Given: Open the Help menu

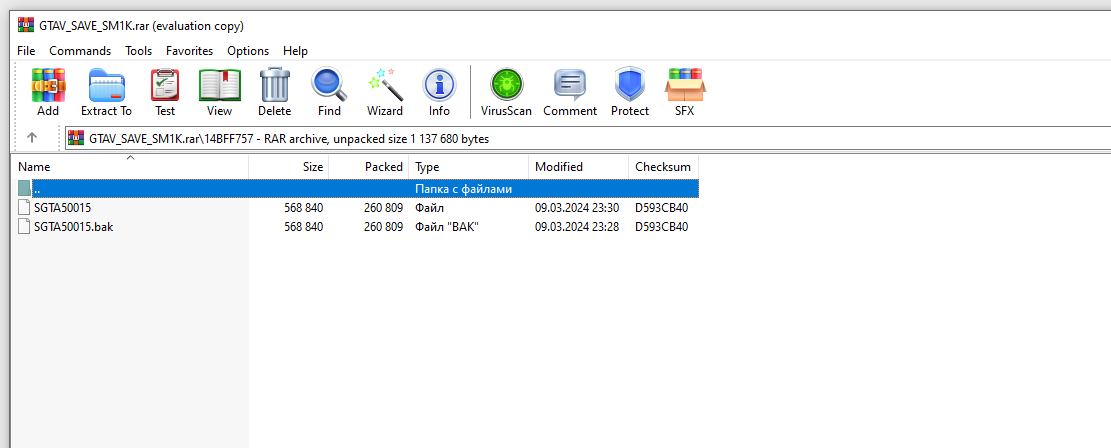Looking at the screenshot, I should [x=295, y=51].
